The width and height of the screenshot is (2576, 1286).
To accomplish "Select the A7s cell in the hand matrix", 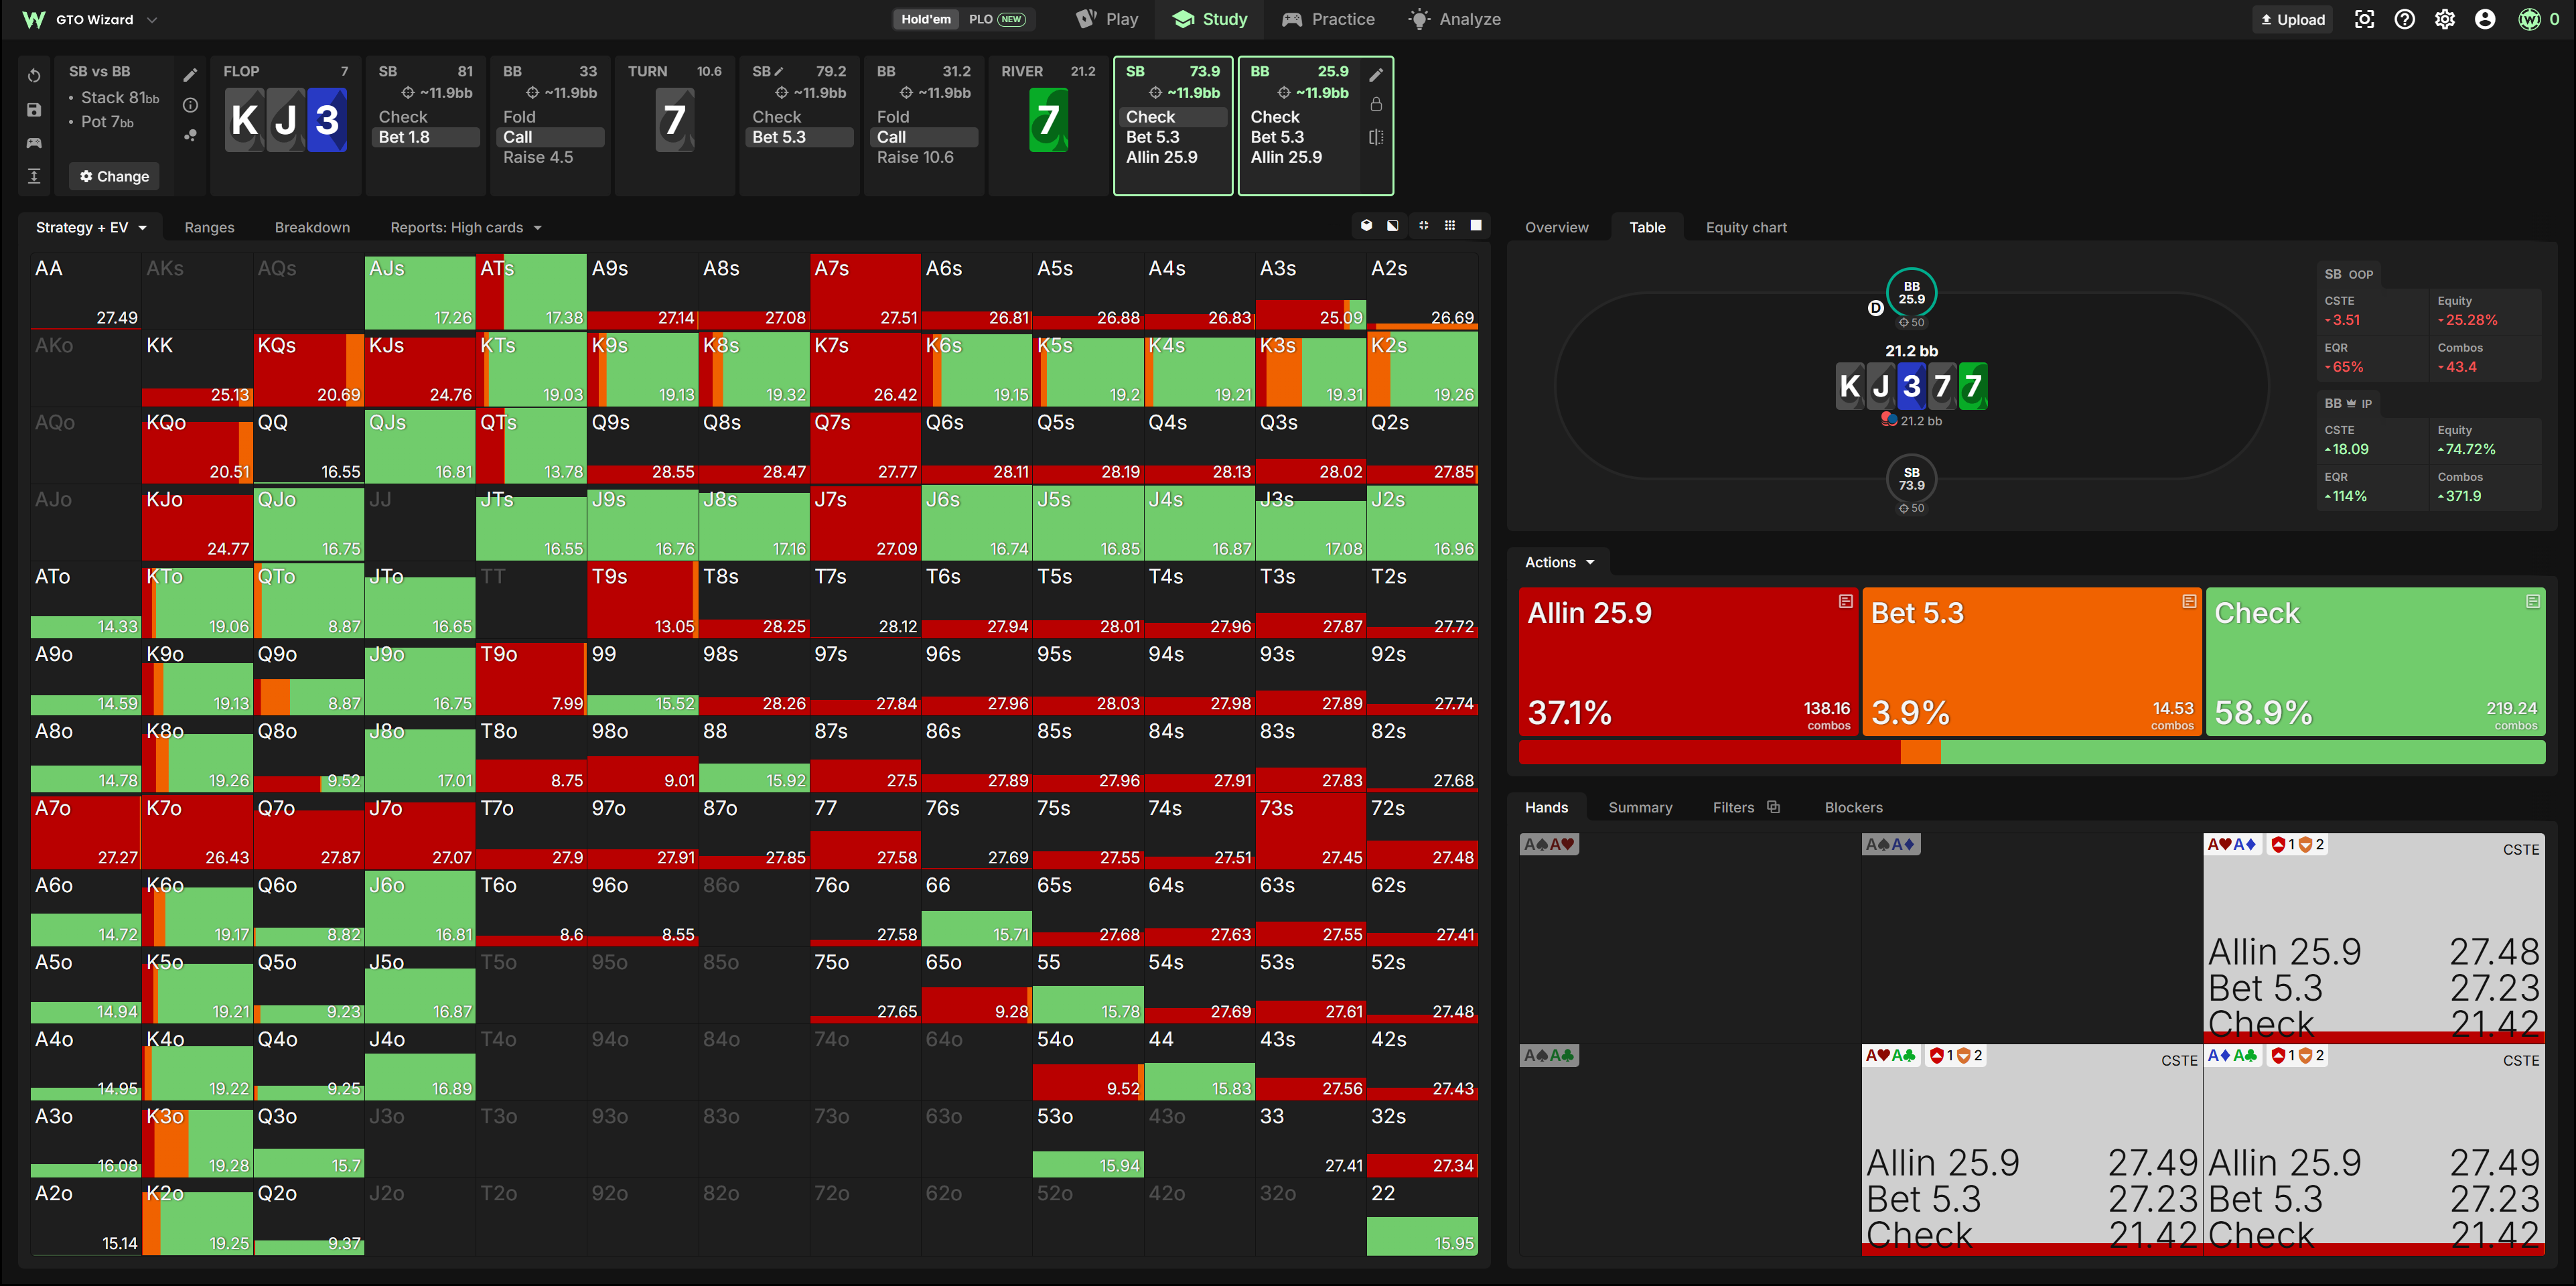I will [865, 291].
